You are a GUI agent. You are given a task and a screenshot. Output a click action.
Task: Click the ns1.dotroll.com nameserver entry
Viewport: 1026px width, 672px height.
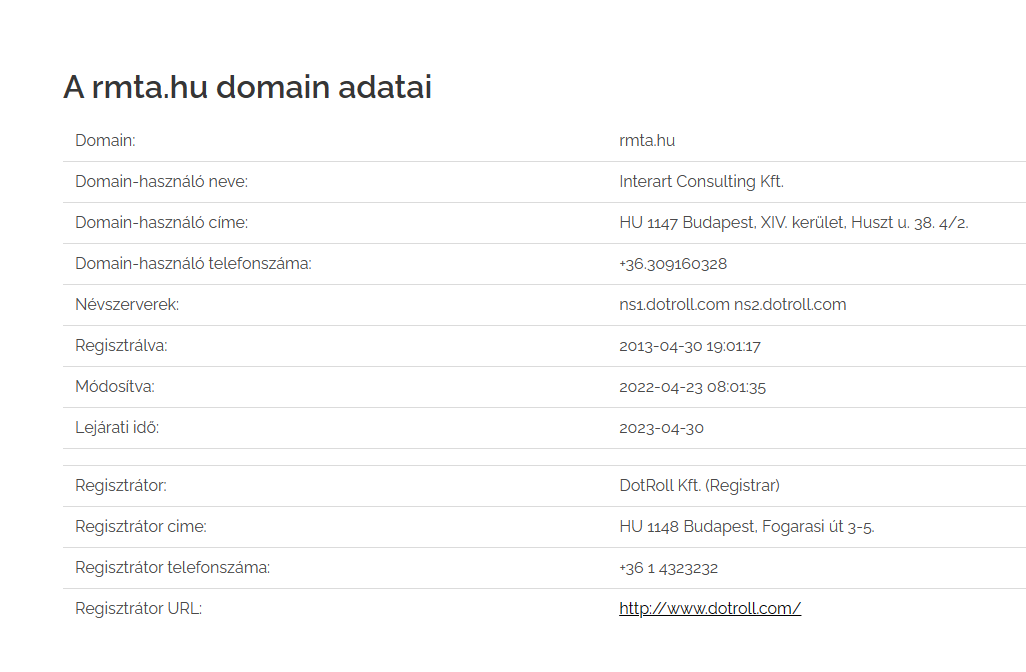[x=675, y=304]
